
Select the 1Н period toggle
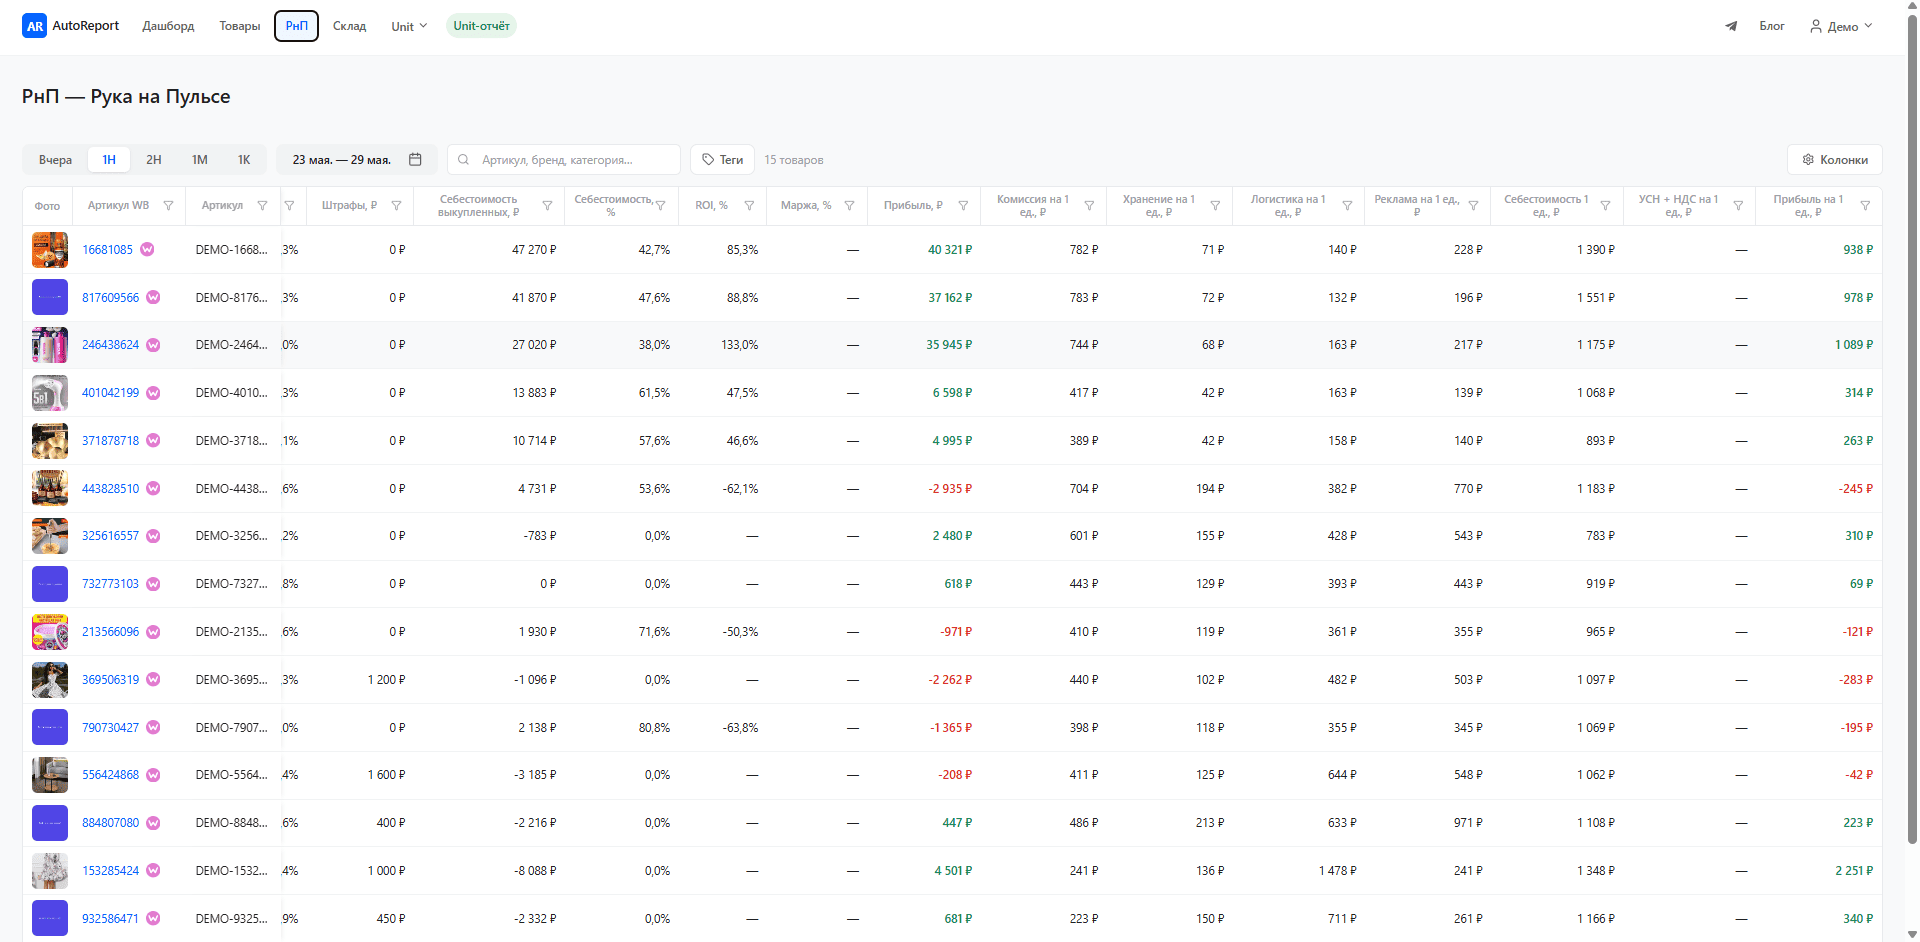(x=109, y=160)
